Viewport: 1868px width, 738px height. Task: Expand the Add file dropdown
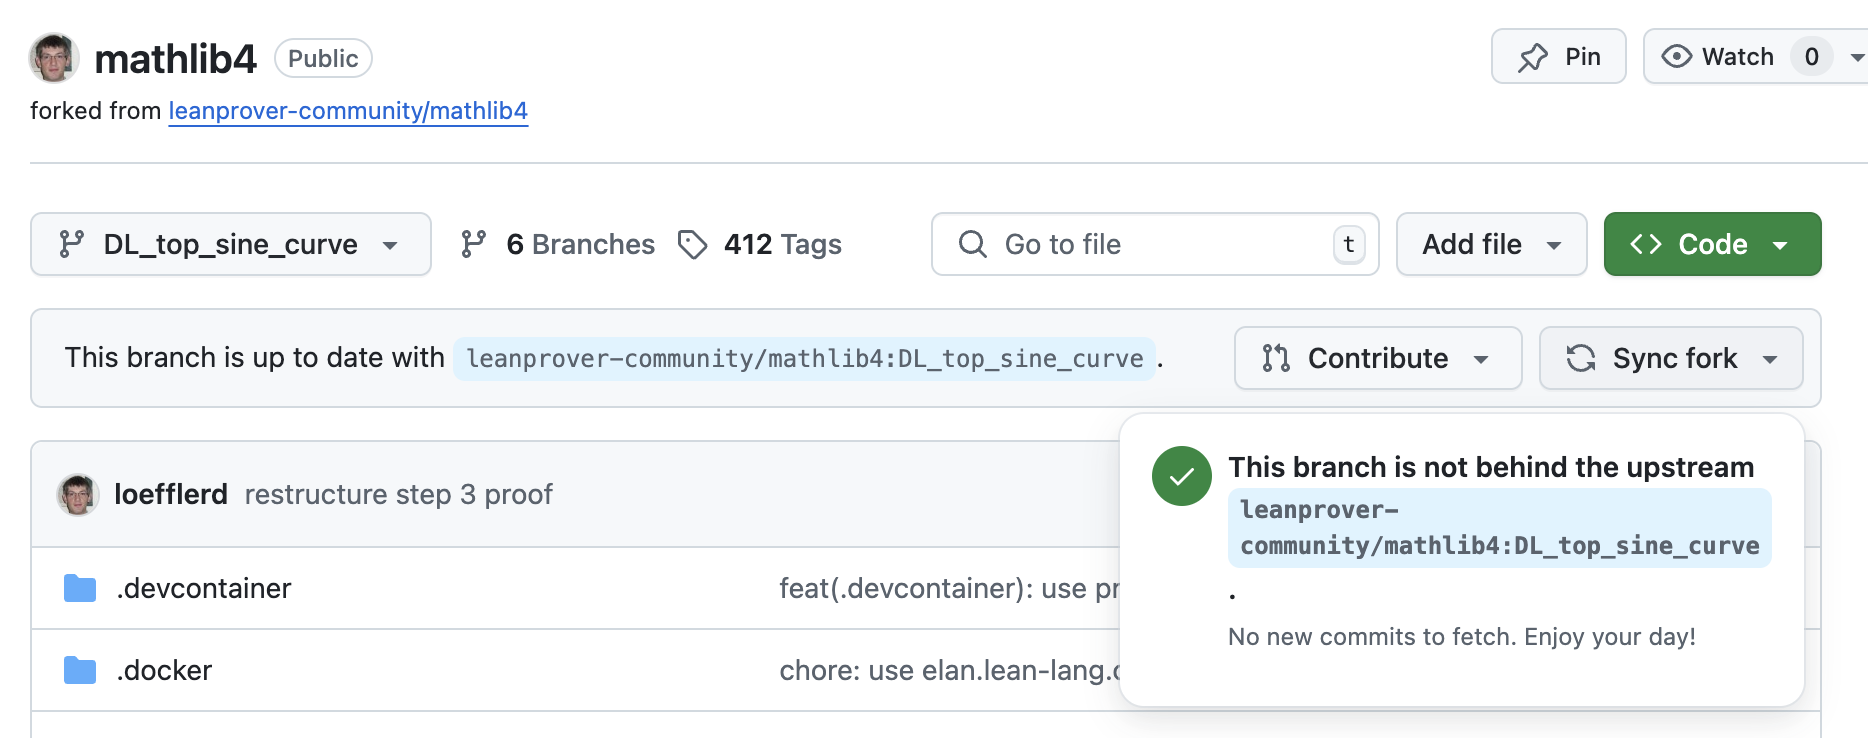(x=1490, y=244)
